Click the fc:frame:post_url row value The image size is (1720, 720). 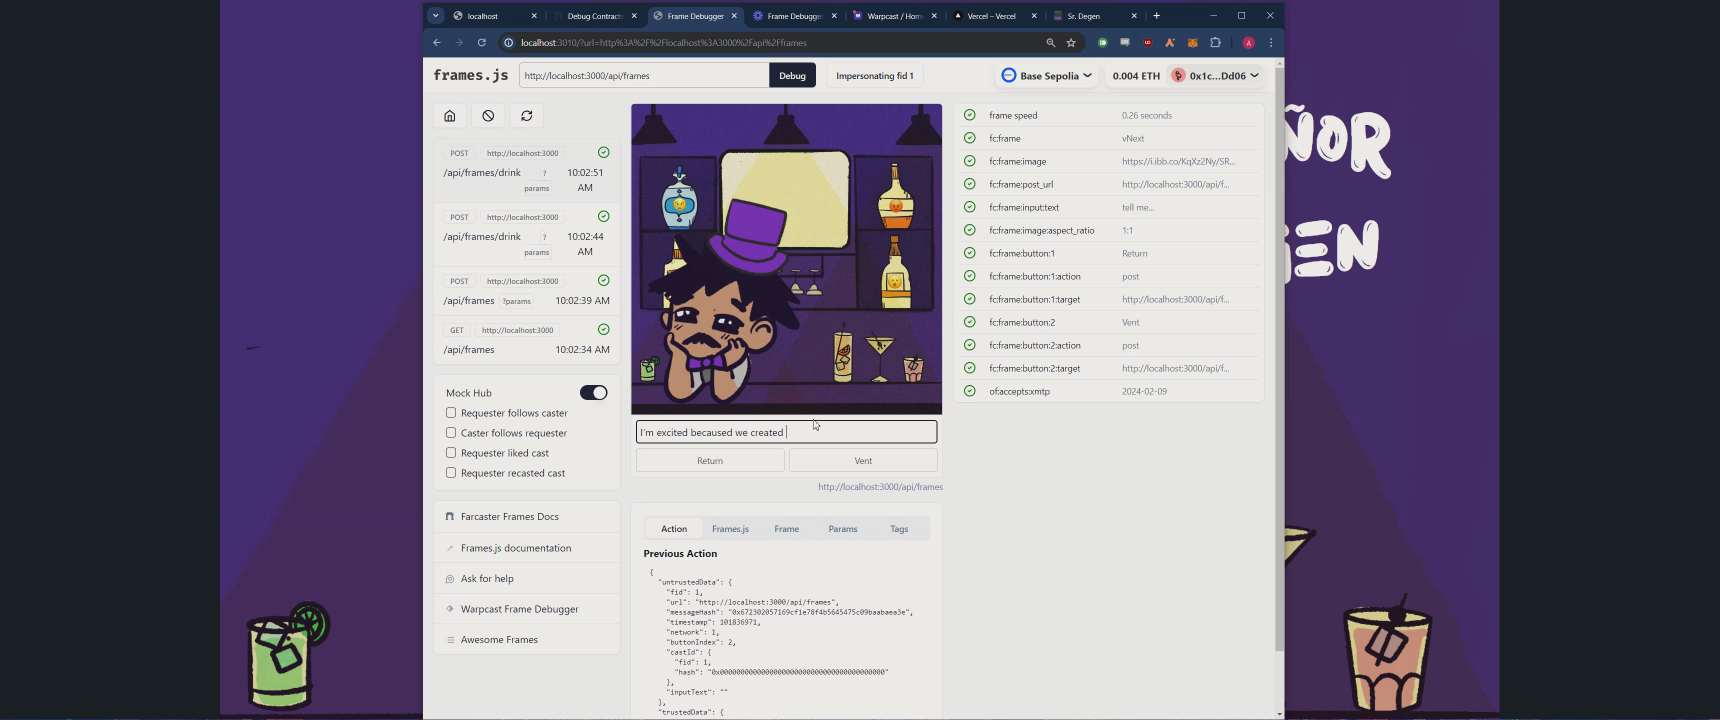(1176, 184)
